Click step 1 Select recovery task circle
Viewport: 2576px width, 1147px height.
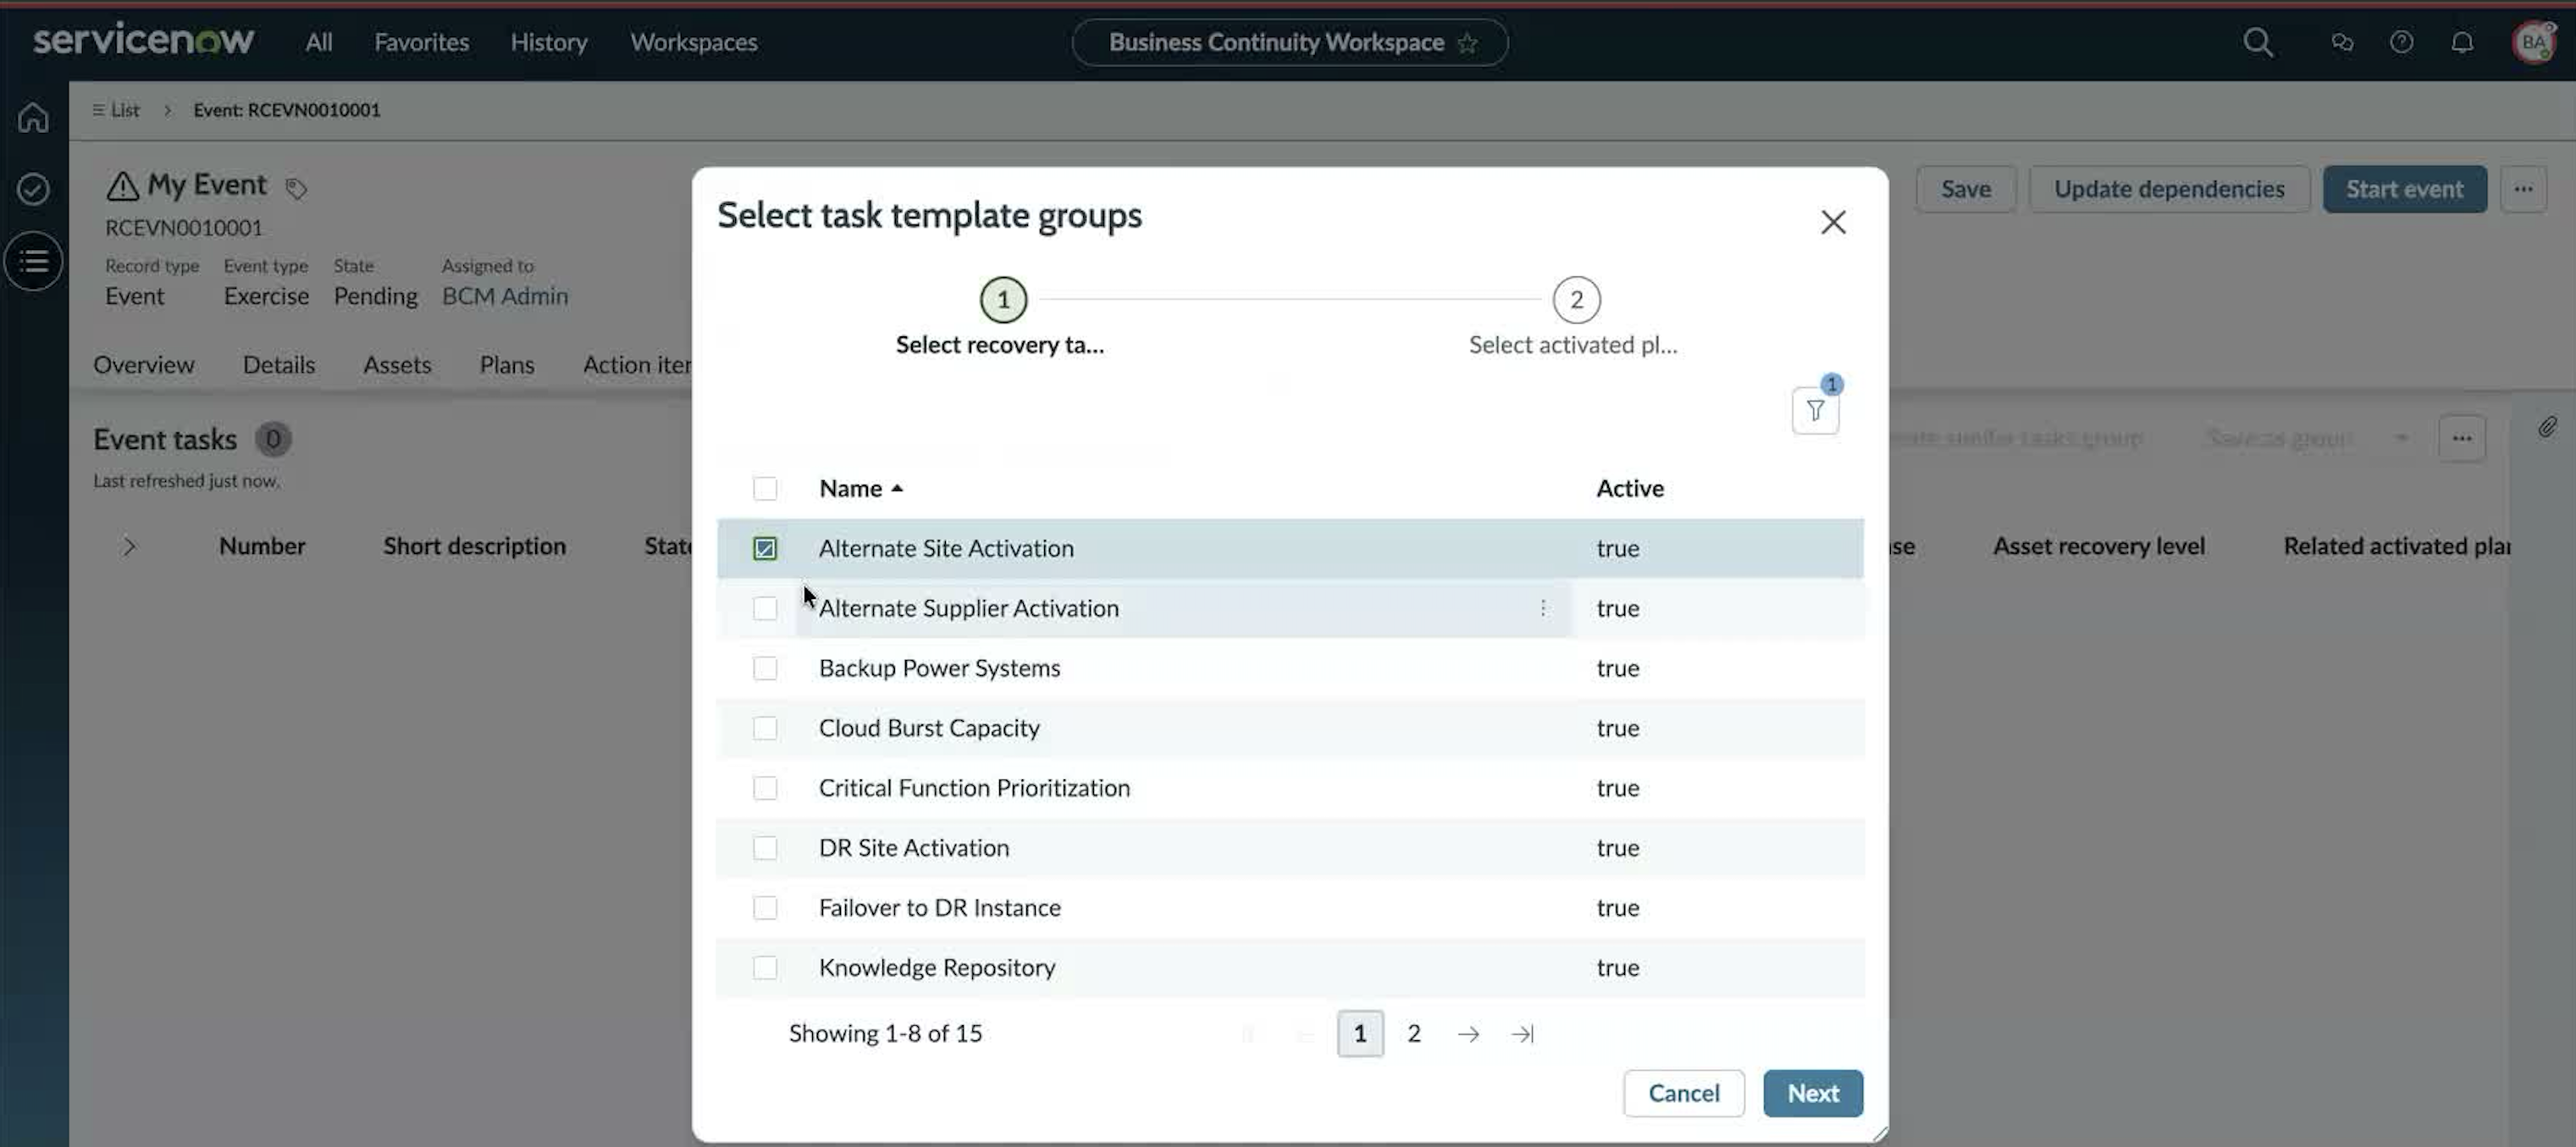click(1003, 300)
